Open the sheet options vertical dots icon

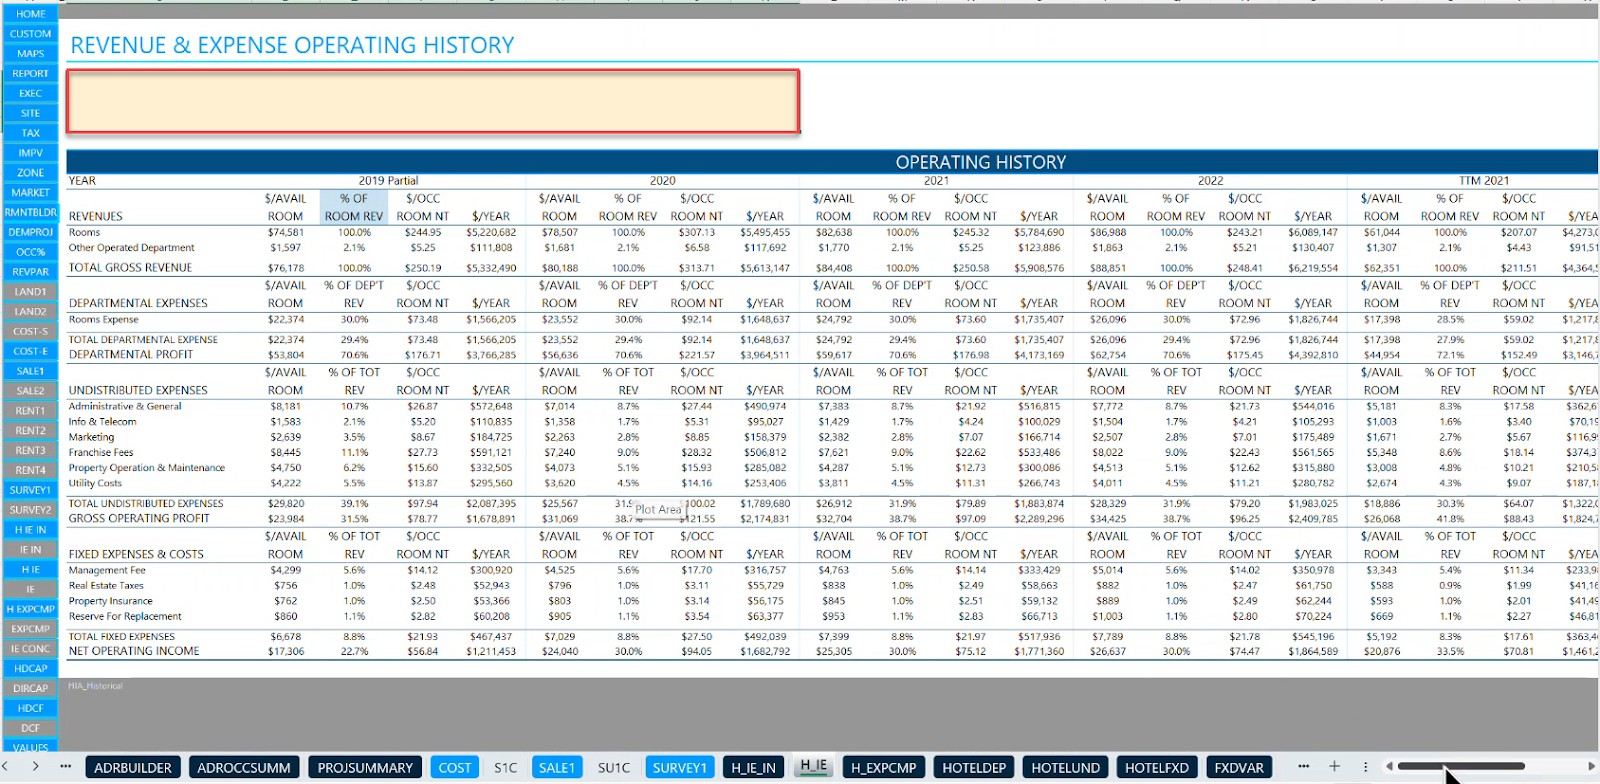[x=1365, y=767]
